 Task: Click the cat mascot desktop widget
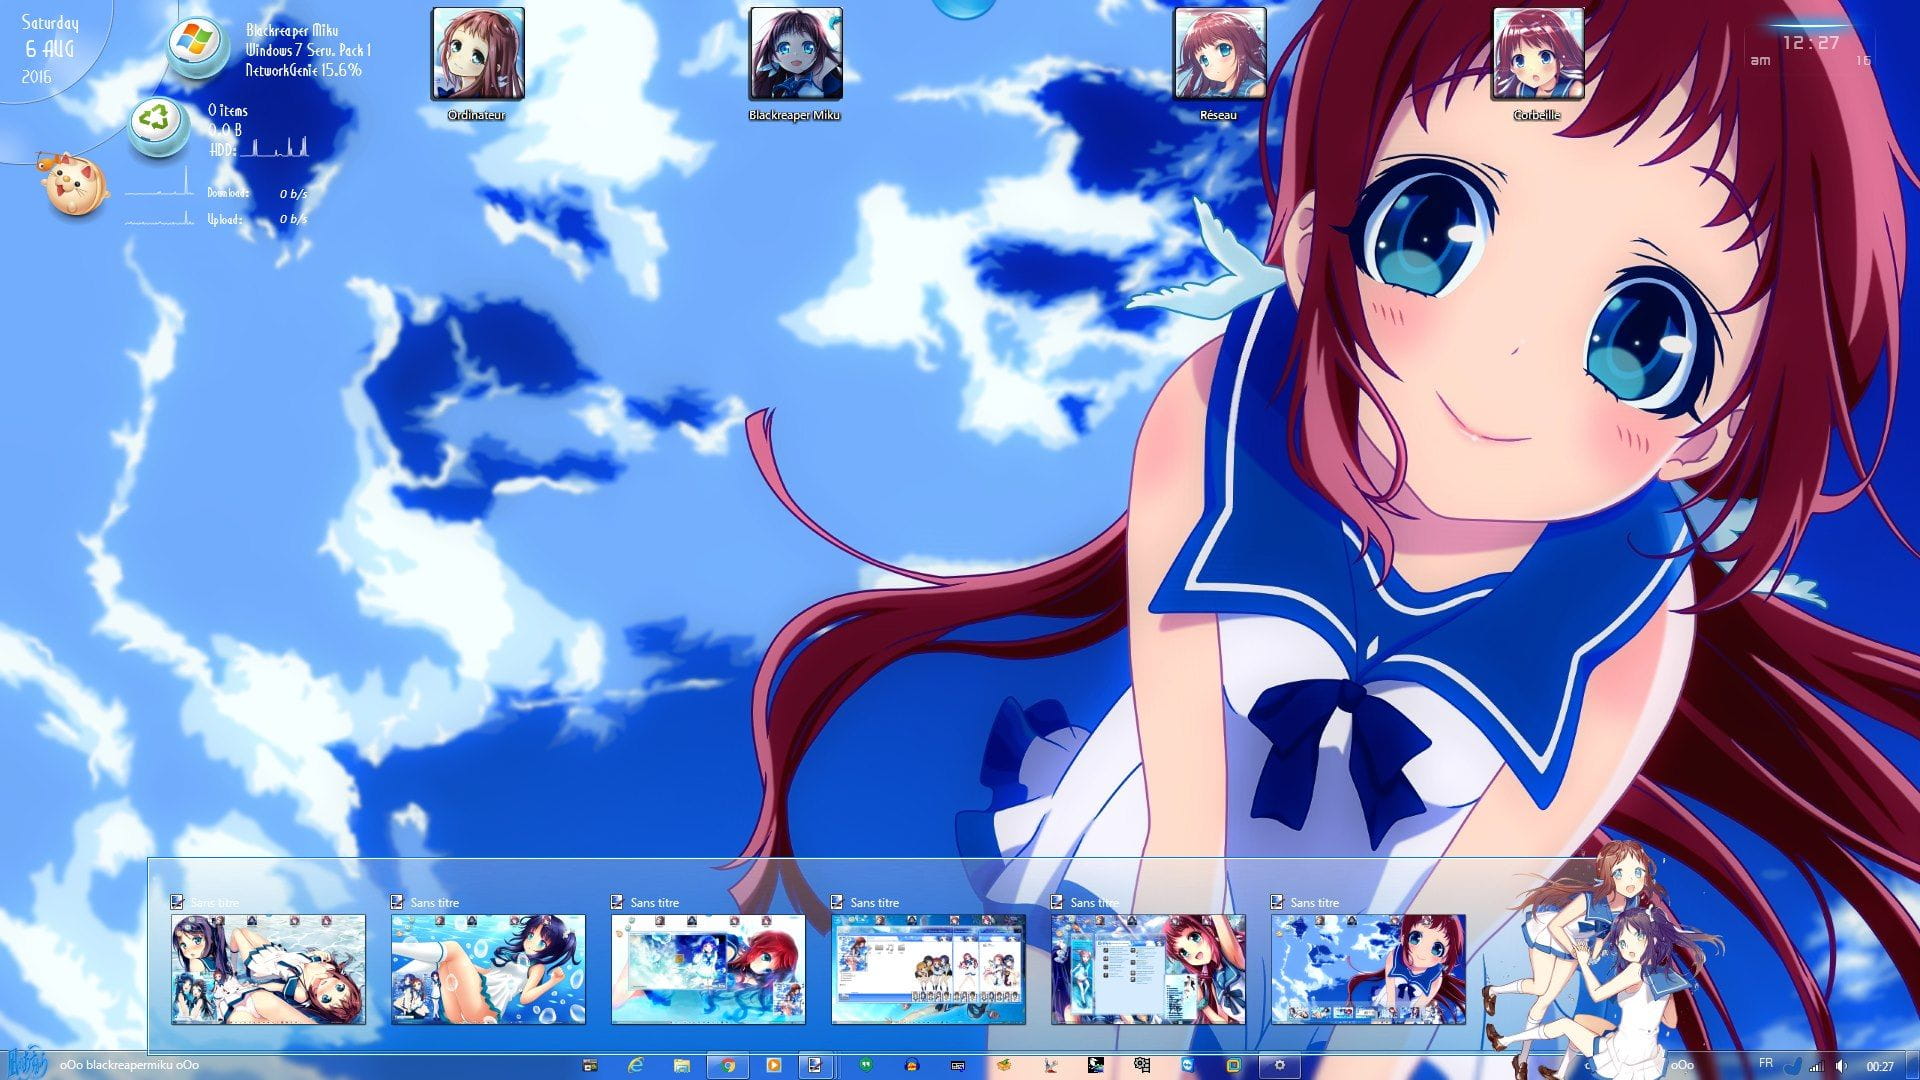72,185
